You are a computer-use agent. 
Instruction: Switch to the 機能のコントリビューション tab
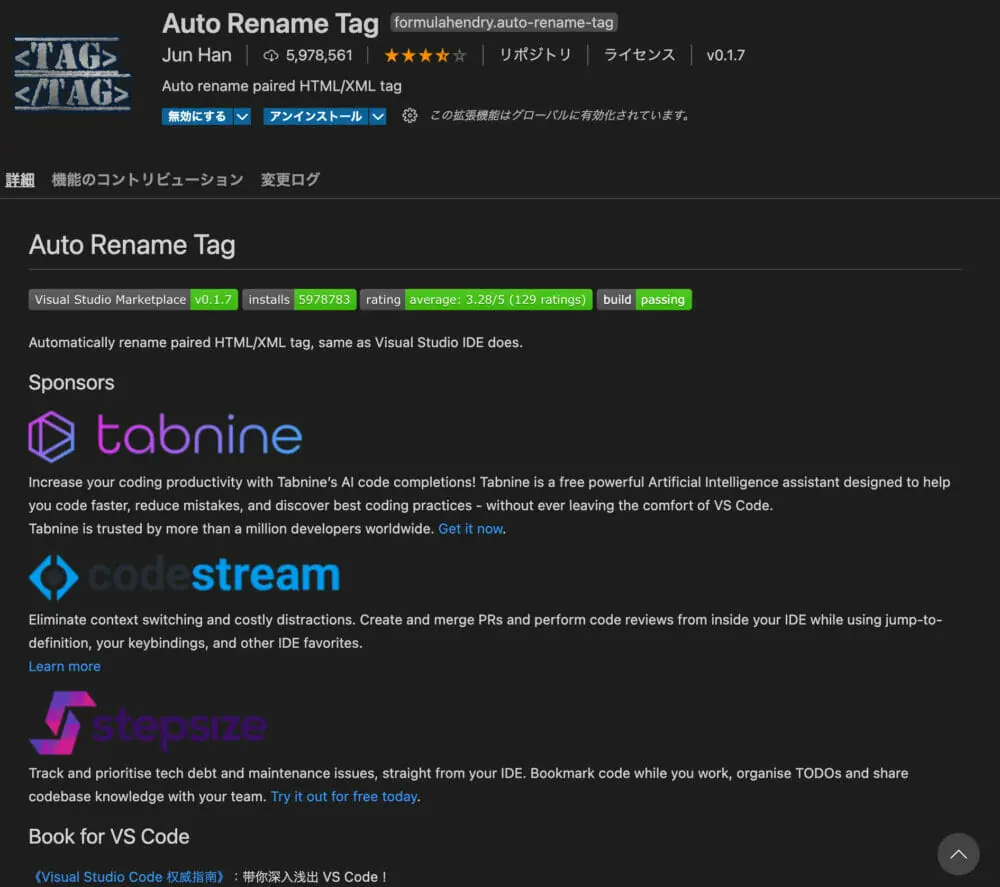point(147,180)
